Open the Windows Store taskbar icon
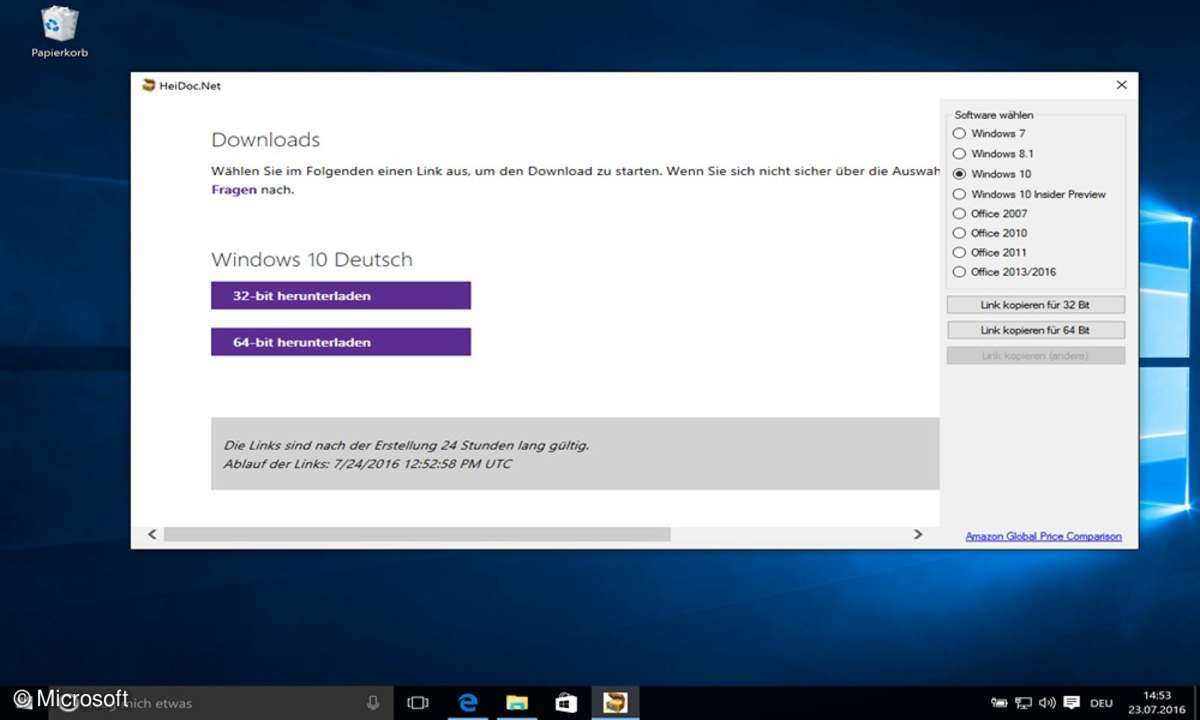 pyautogui.click(x=565, y=703)
